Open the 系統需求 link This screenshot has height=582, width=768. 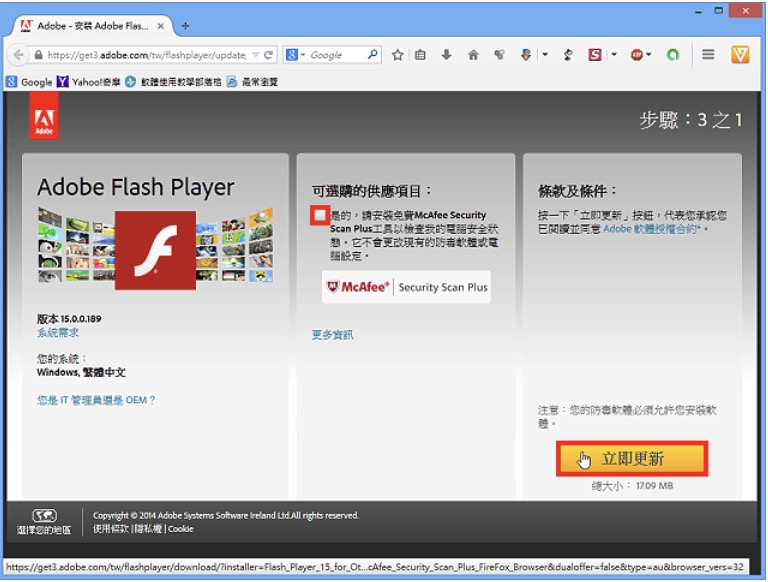tap(58, 333)
